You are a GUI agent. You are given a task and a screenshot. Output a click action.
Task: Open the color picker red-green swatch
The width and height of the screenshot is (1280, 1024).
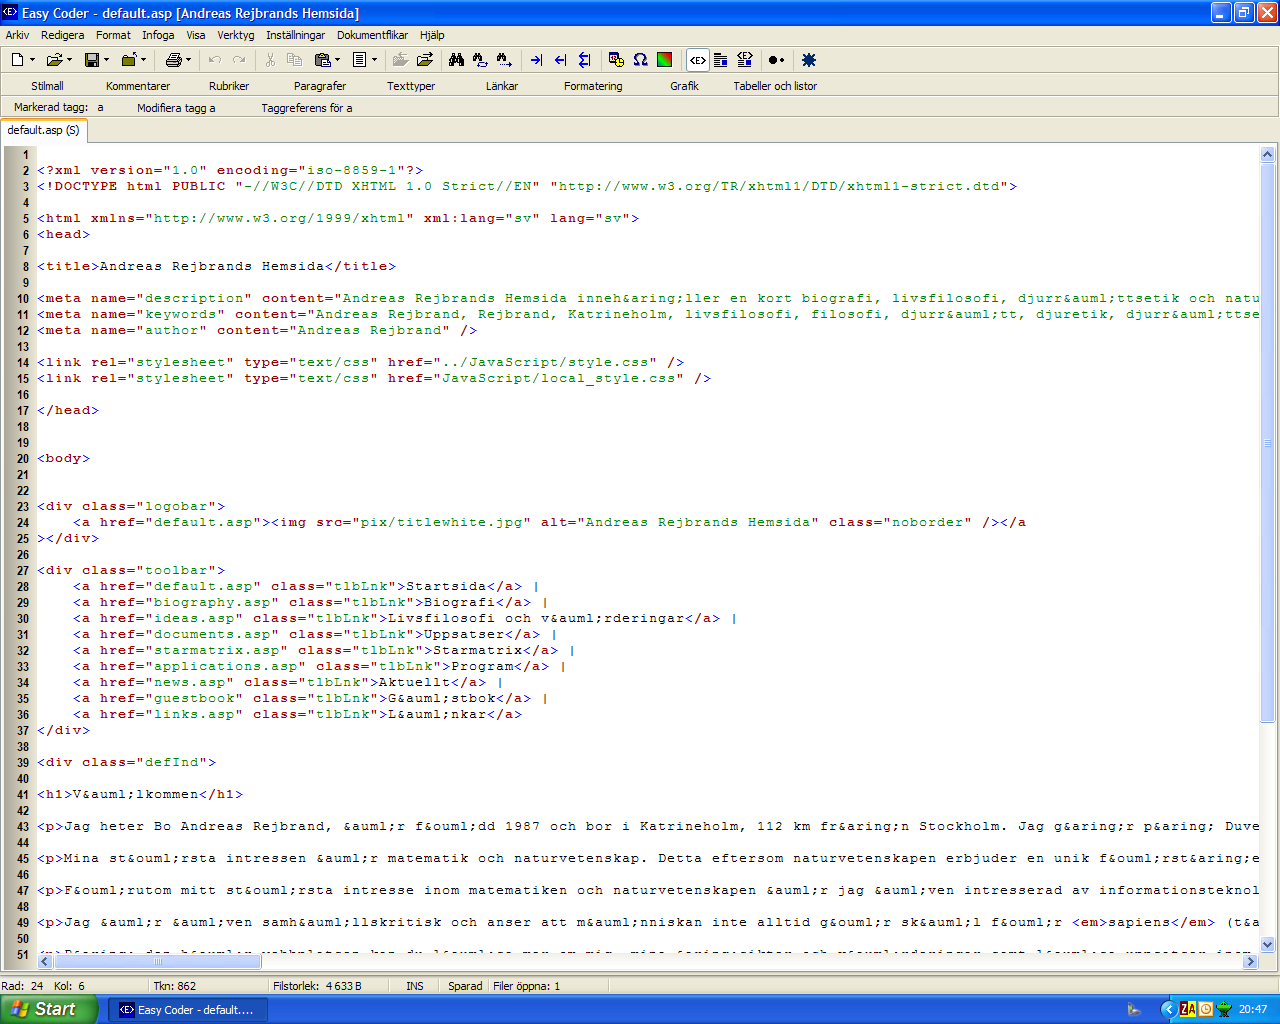[x=664, y=60]
